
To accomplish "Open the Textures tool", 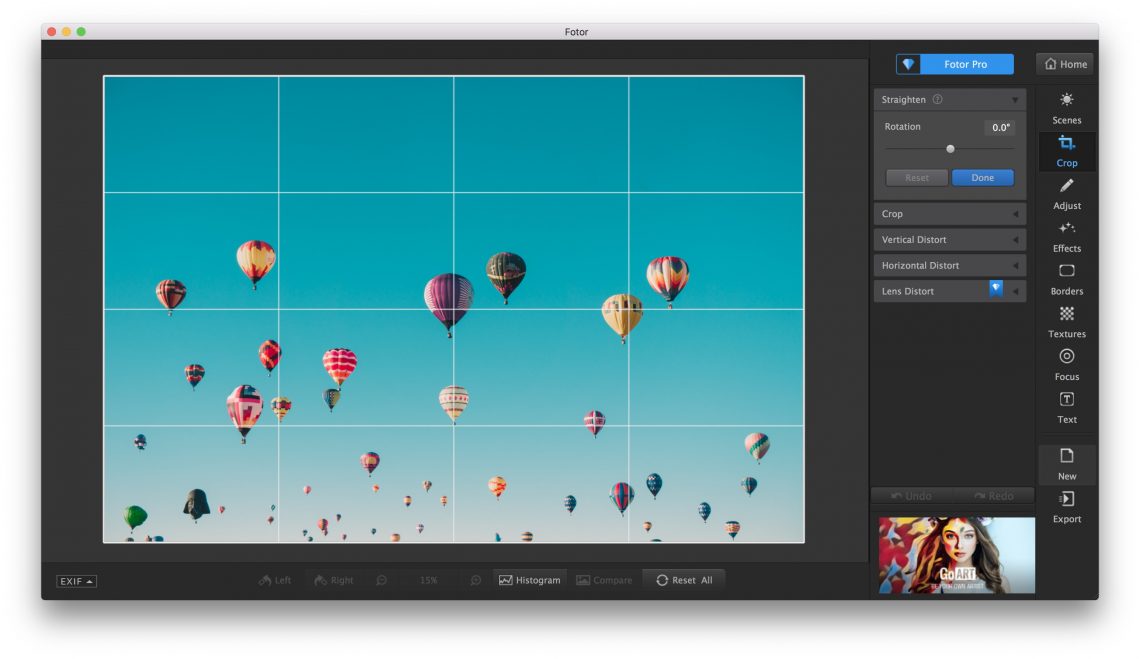I will (1066, 322).
